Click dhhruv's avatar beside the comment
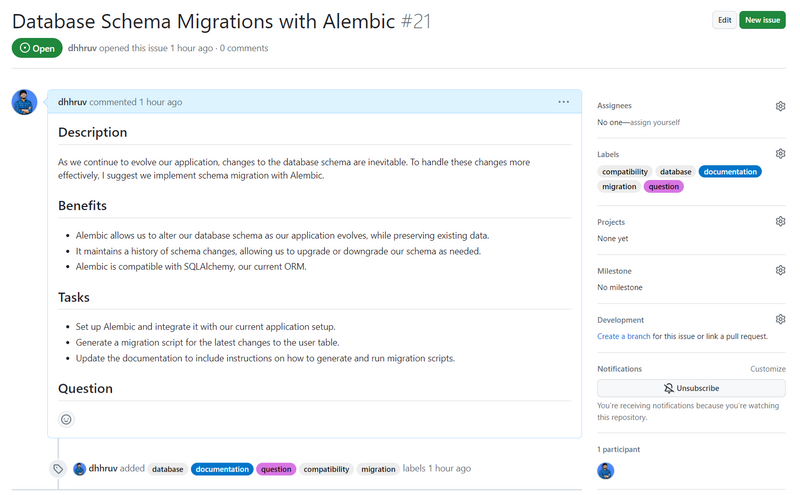Viewport: 800px width, 495px height. click(24, 102)
